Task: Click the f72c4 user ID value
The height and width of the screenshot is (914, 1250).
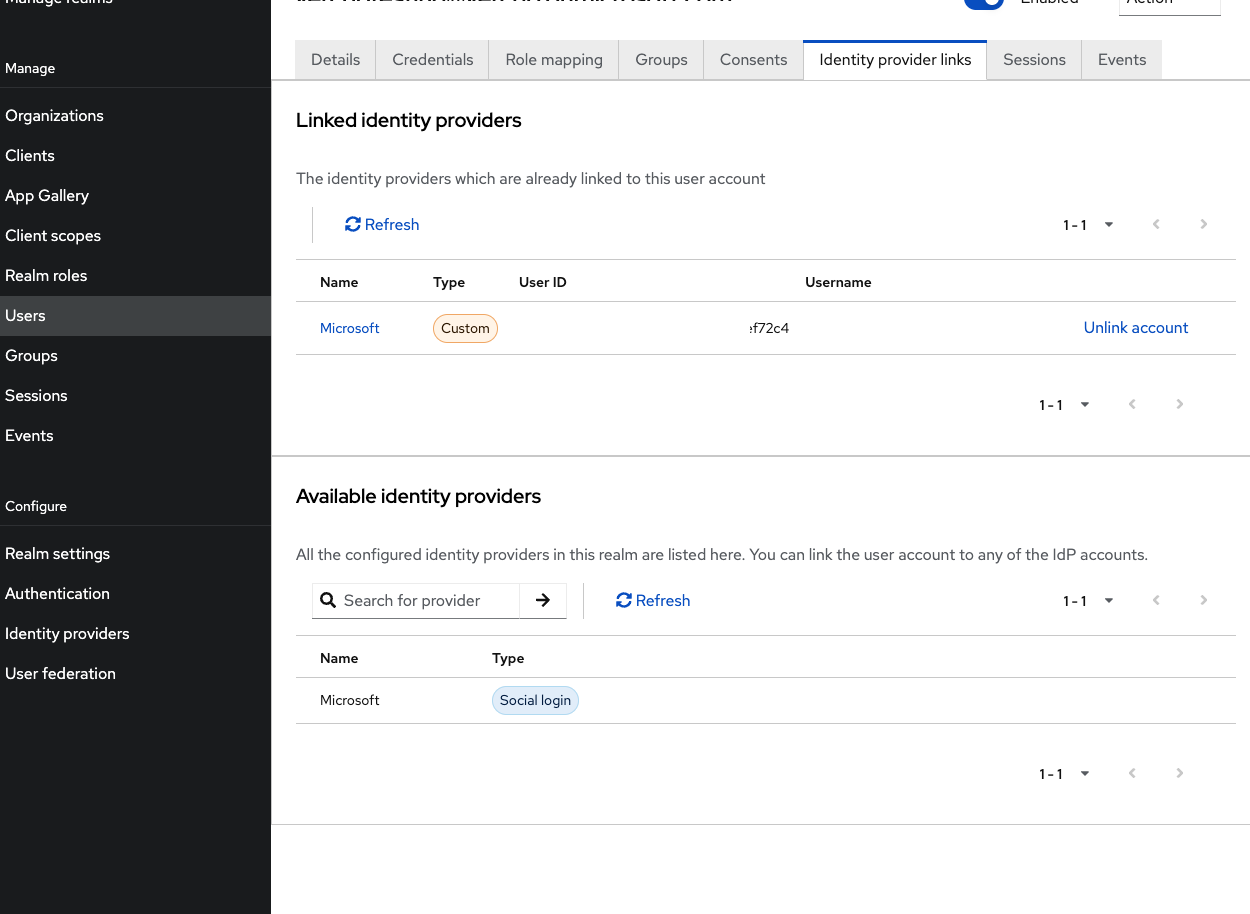Action: (x=769, y=328)
